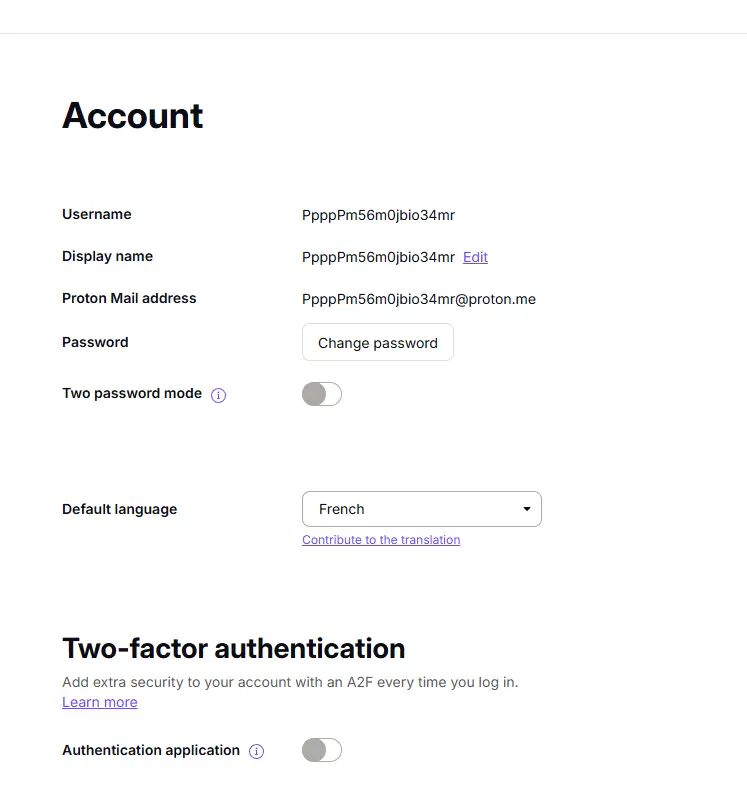Click the info icon next to Authentication application
747x791 pixels.
(256, 751)
